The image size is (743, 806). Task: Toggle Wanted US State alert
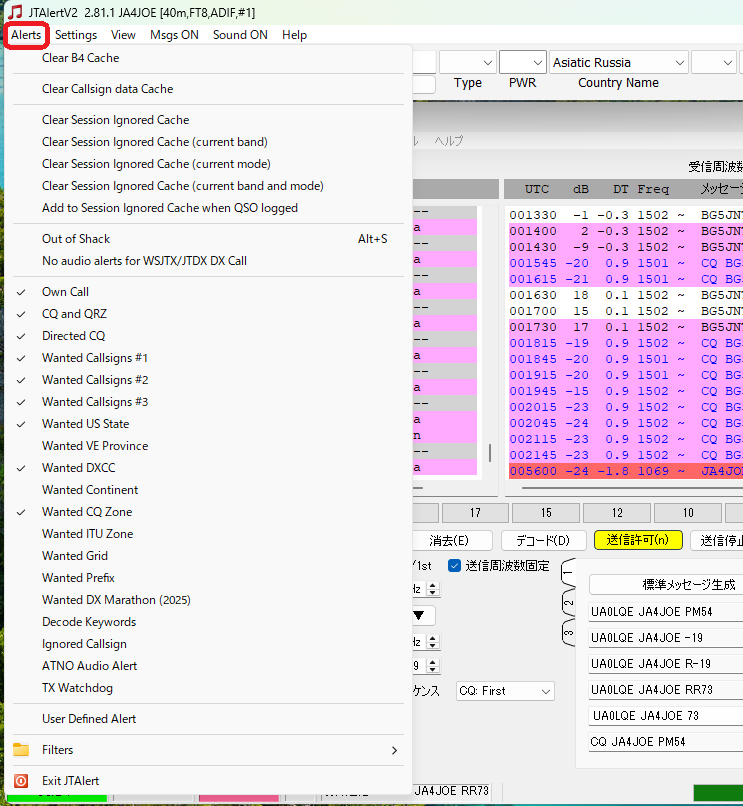click(x=208, y=424)
